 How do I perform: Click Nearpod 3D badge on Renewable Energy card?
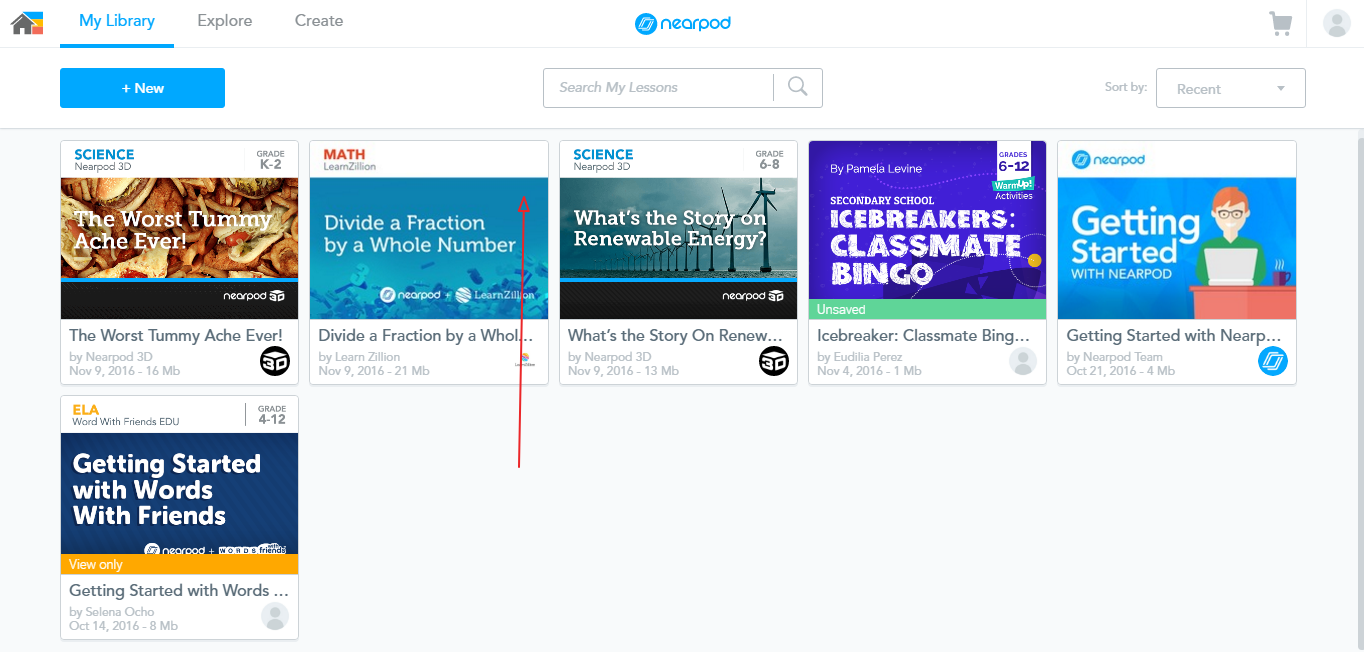tap(773, 361)
